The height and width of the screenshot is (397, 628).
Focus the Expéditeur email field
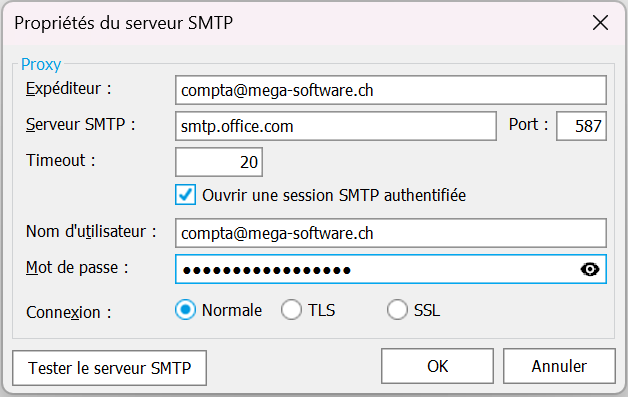coord(391,90)
